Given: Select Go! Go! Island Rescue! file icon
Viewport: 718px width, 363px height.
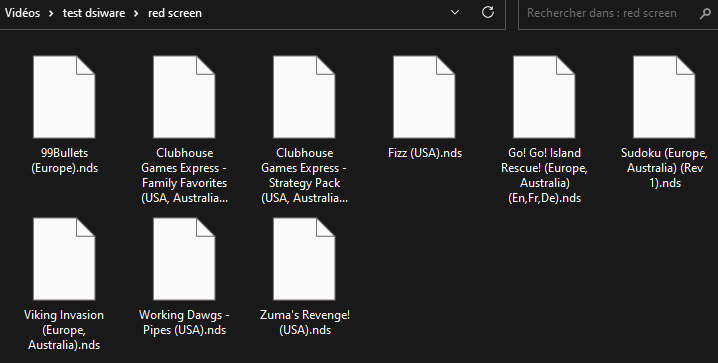Looking at the screenshot, I should 544,97.
